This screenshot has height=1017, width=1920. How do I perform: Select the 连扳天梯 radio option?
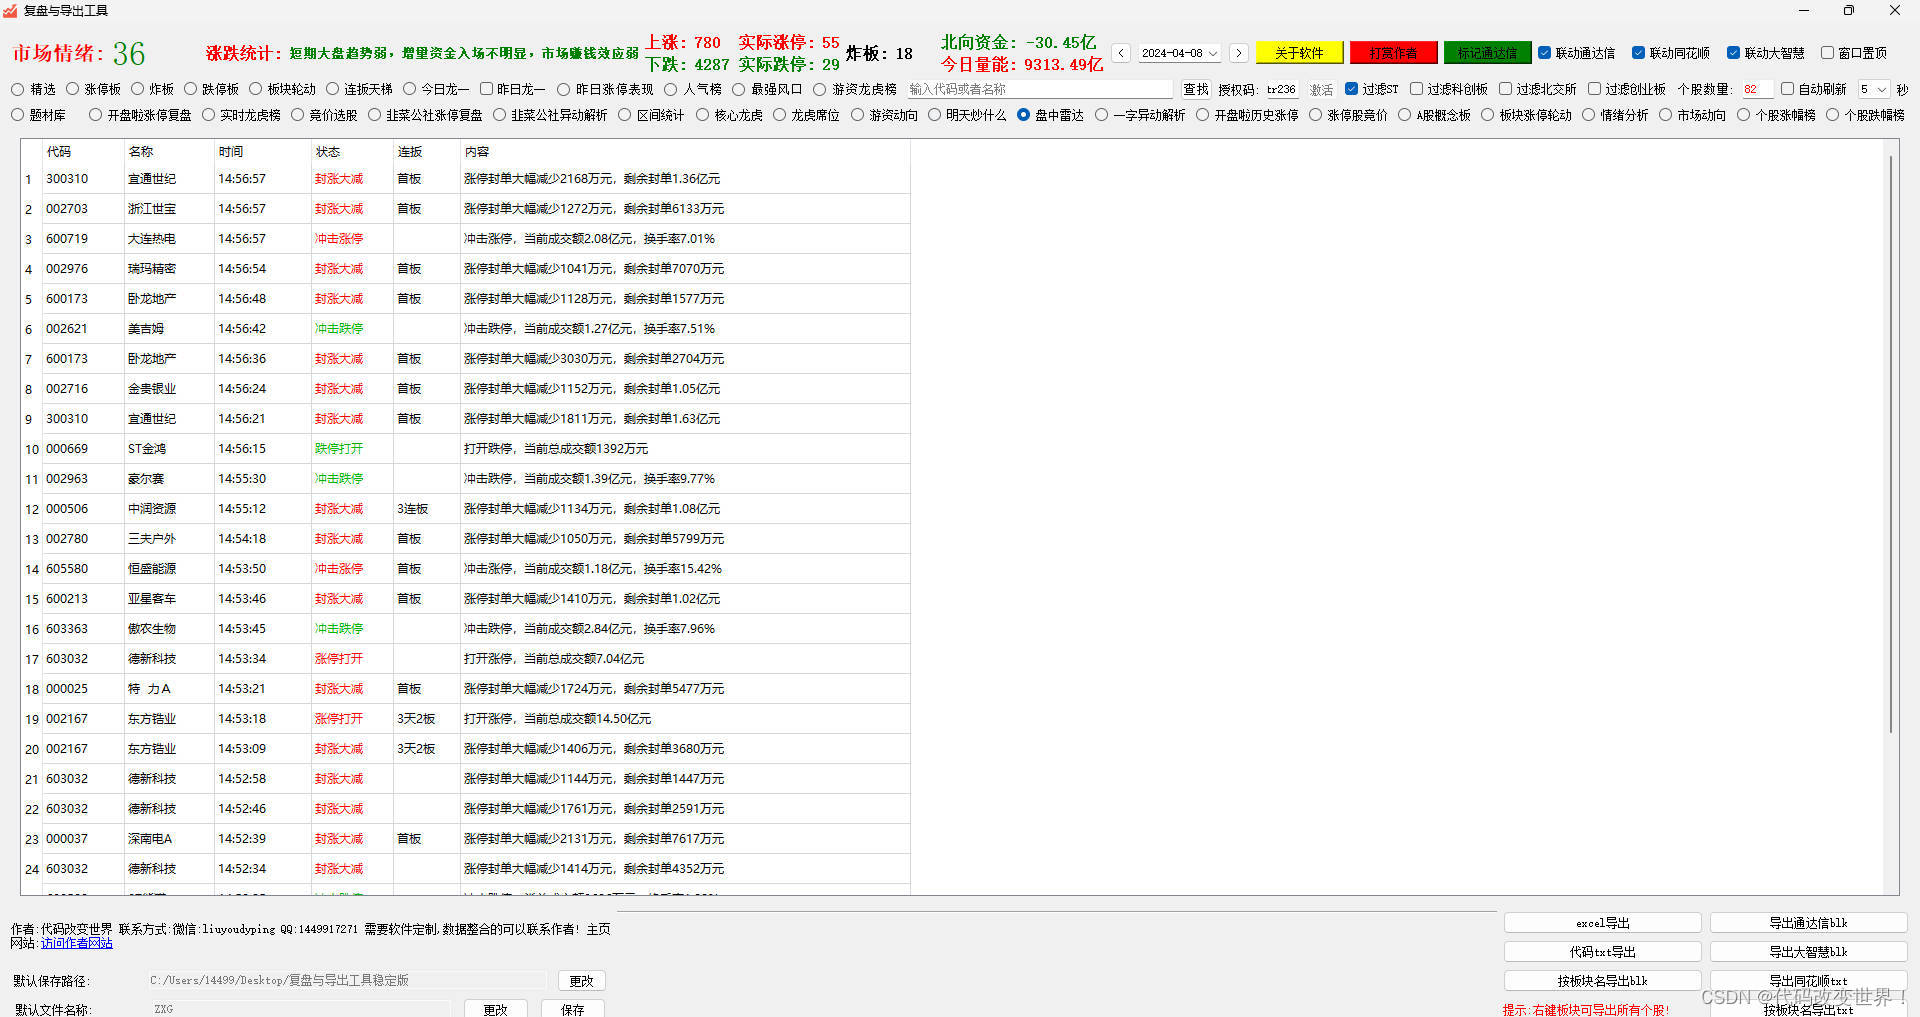click(x=332, y=89)
